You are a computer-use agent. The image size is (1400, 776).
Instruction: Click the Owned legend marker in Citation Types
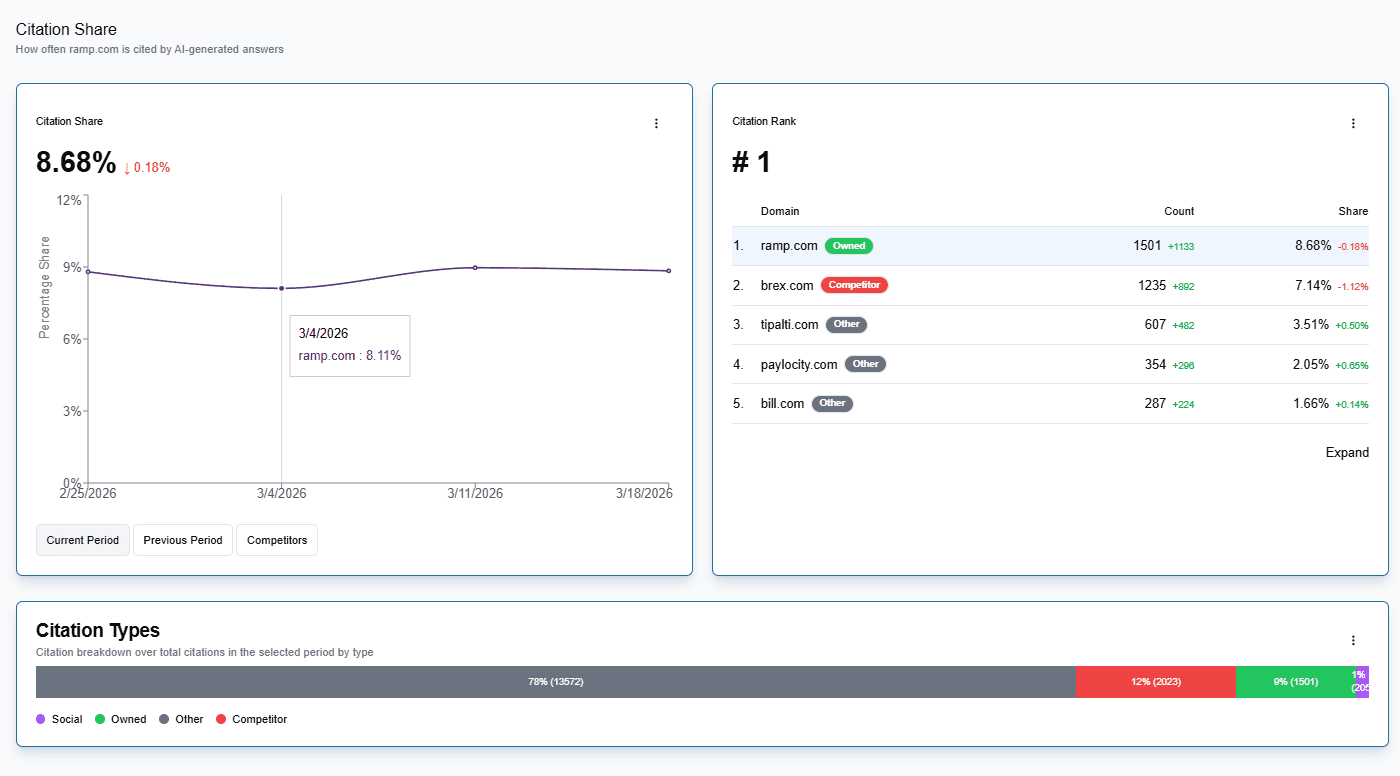pyautogui.click(x=100, y=719)
